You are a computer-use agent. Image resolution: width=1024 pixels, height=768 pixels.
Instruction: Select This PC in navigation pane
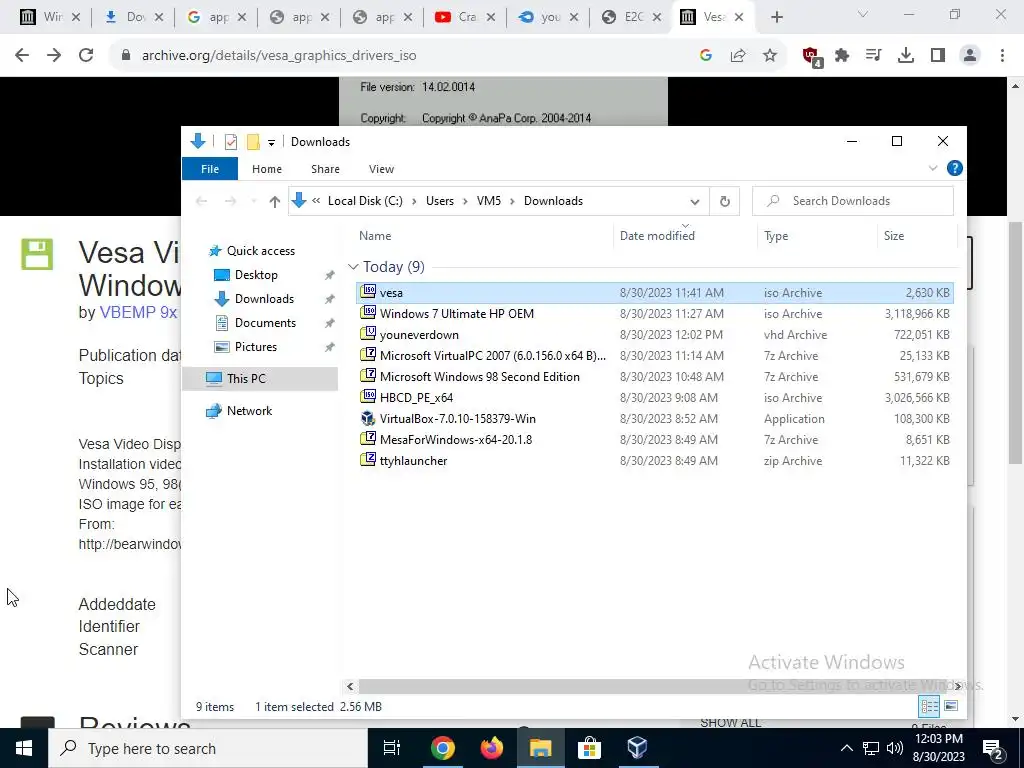(x=260, y=379)
